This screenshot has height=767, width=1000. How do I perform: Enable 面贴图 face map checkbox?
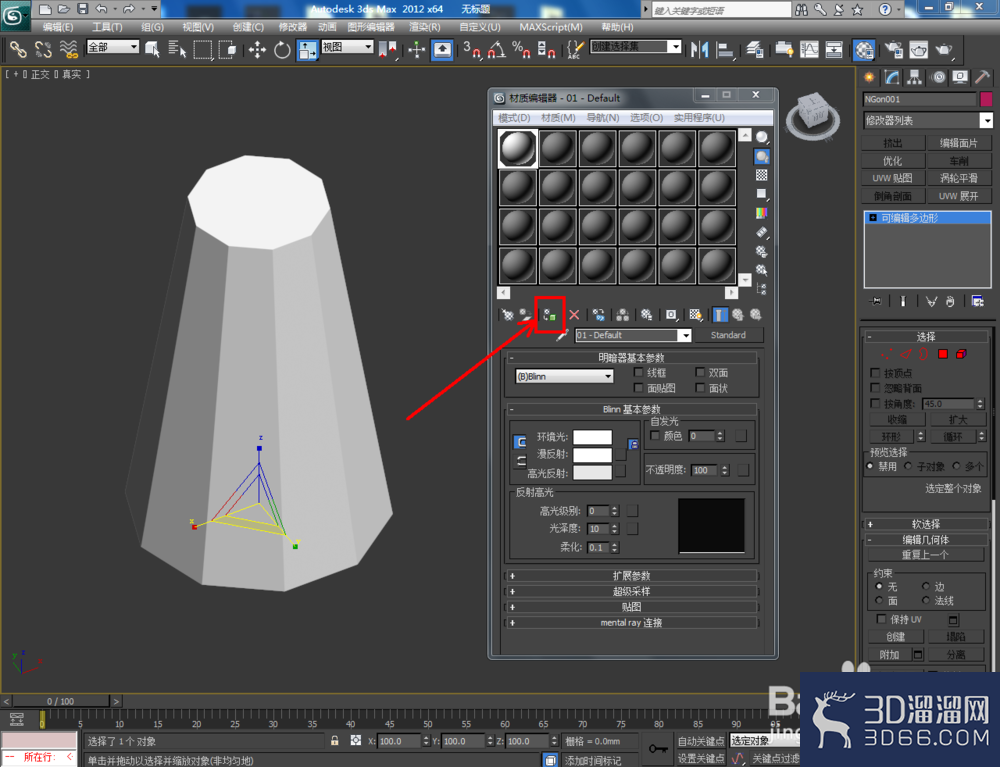point(638,388)
